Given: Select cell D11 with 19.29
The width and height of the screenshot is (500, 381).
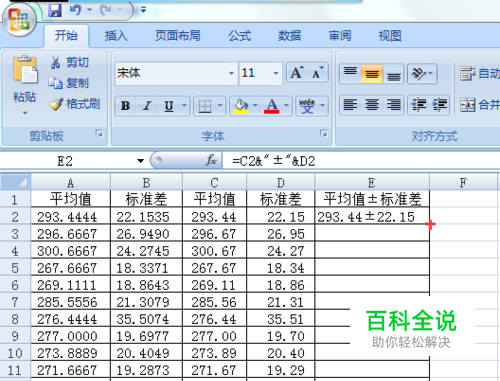Looking at the screenshot, I should pyautogui.click(x=281, y=370).
